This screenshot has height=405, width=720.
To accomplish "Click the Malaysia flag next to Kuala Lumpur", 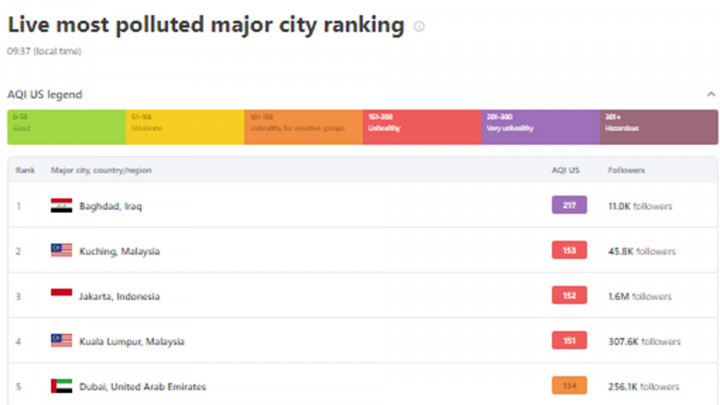I will pyautogui.click(x=61, y=341).
